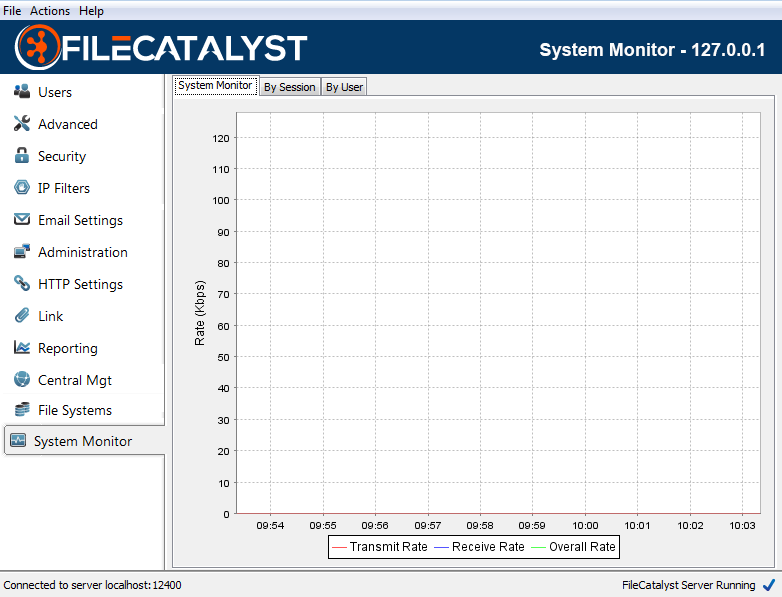Click the FILECATALYST wordmark in the header
Viewport: 782px width, 597px height.
coord(184,48)
